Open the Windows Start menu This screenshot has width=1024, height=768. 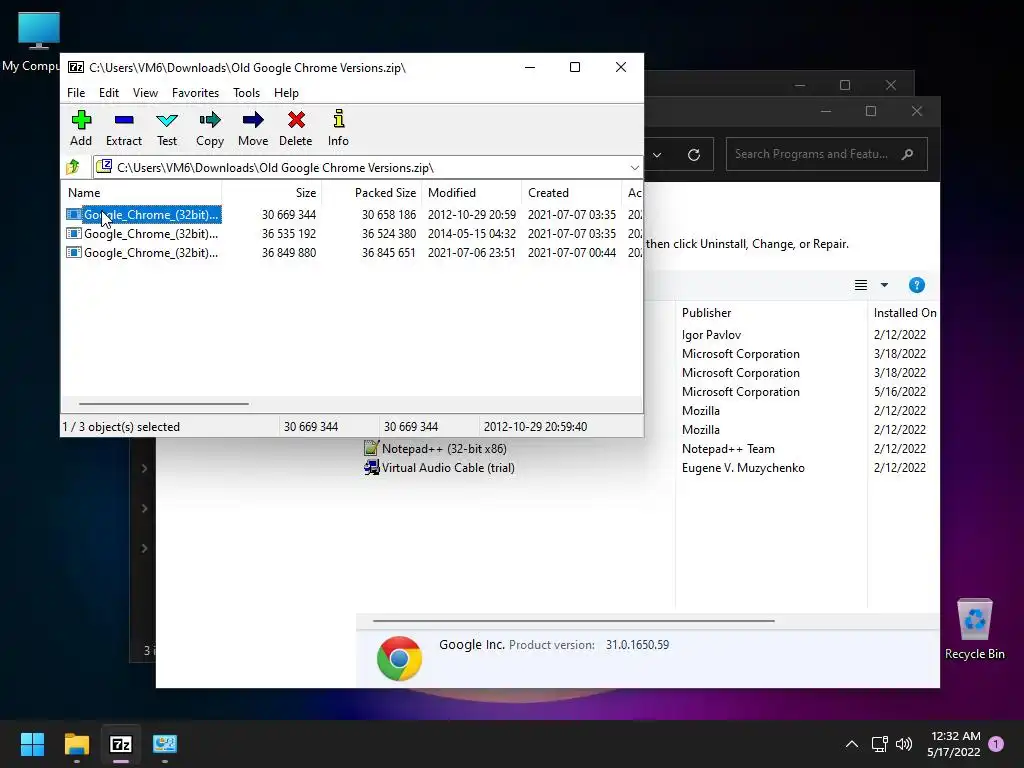pos(32,744)
